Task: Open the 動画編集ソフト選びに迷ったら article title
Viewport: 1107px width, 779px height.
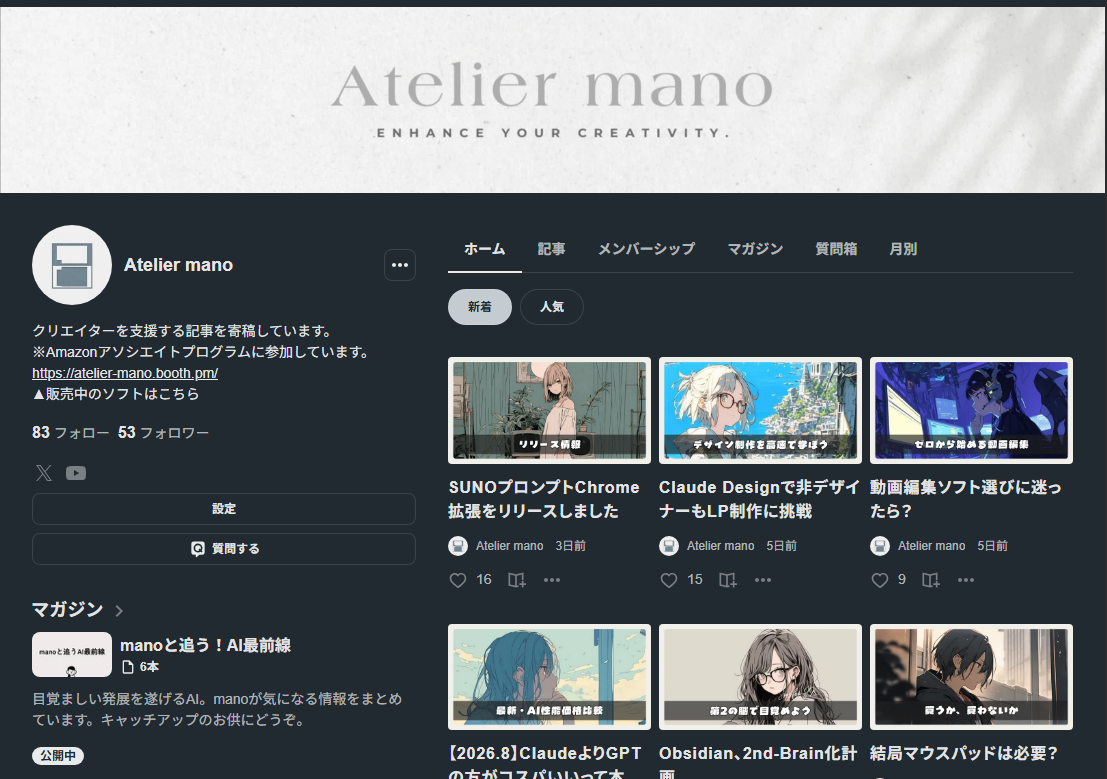Action: pyautogui.click(x=966, y=499)
